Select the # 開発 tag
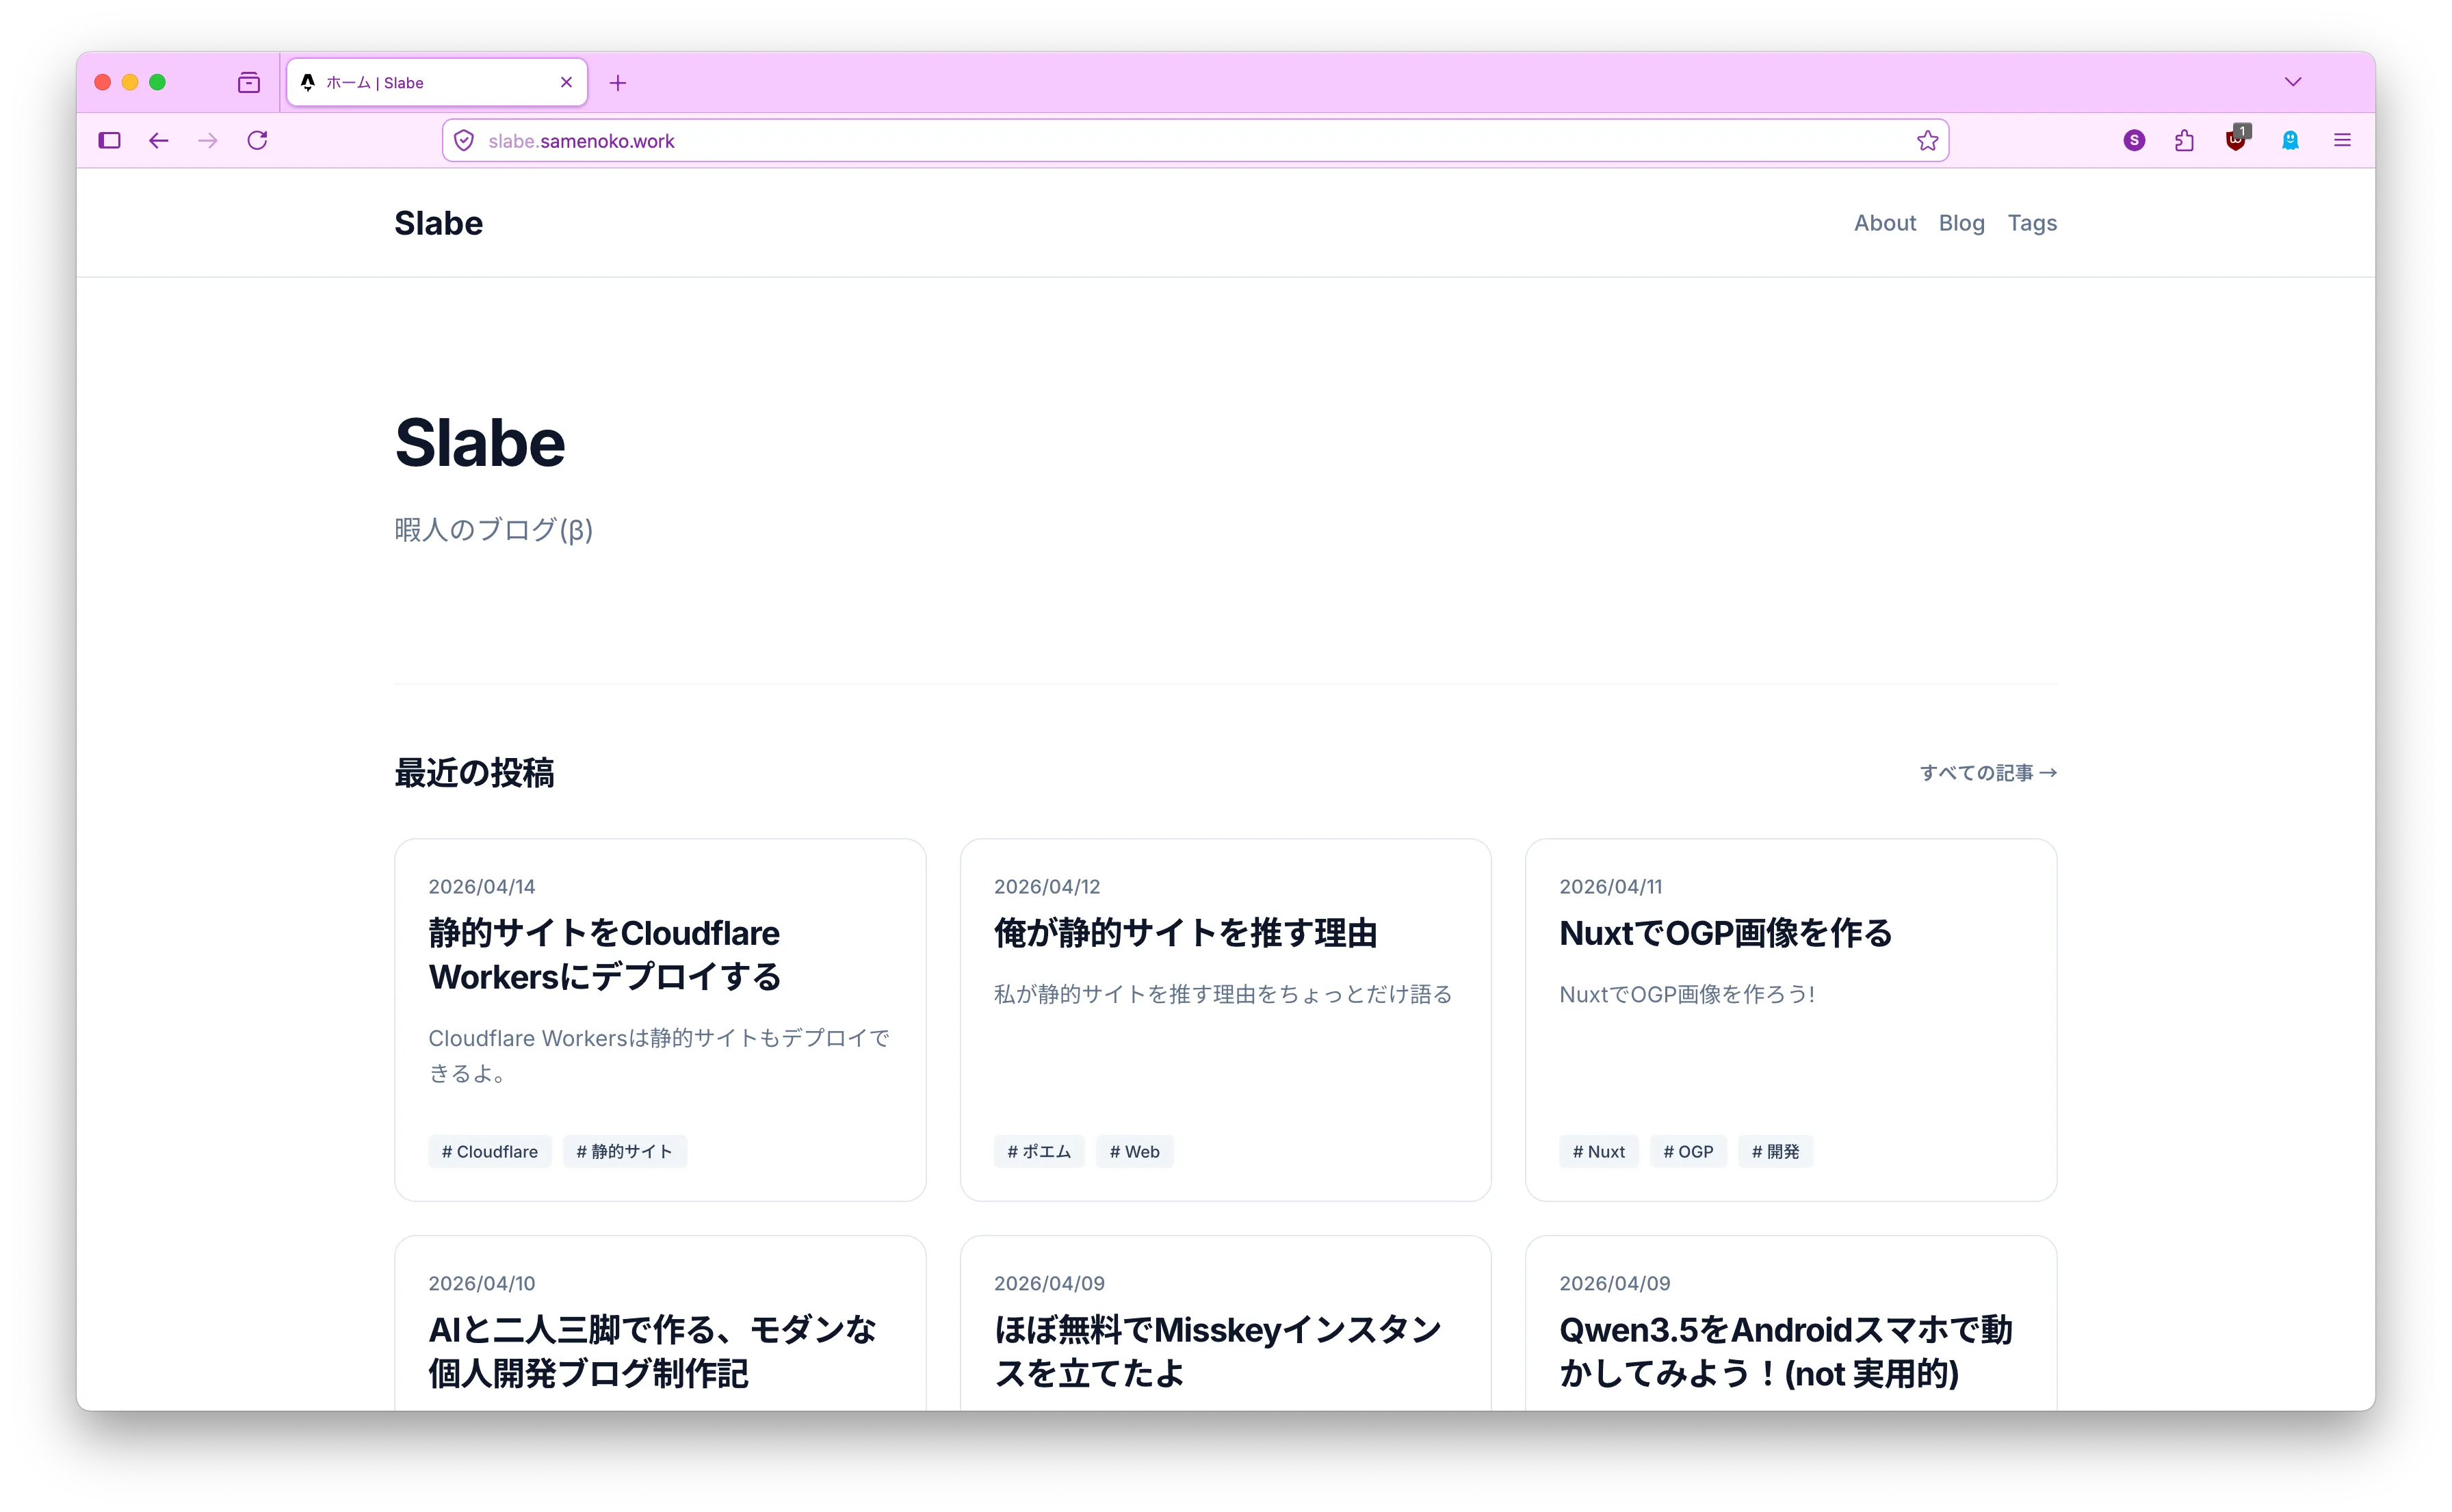This screenshot has height=1512, width=2452. click(x=1775, y=1152)
